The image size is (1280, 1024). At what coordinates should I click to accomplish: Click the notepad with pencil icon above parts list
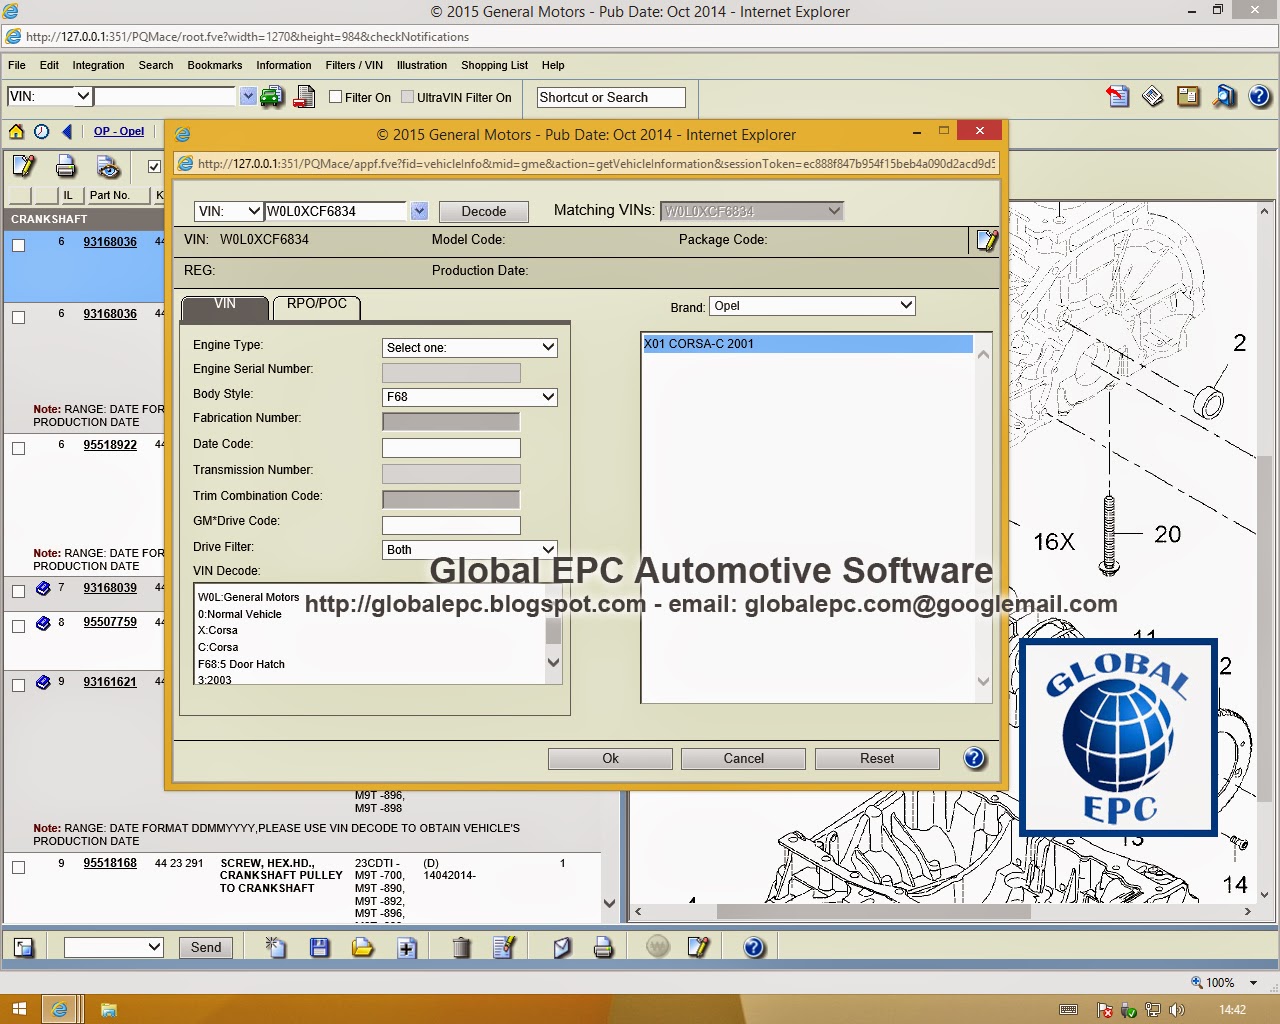point(24,166)
